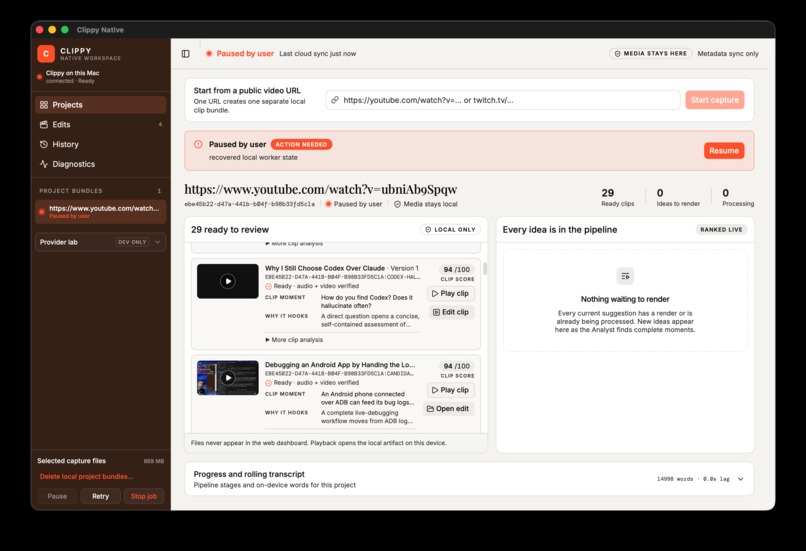
Task: Open Projects in the sidebar
Action: (100, 105)
